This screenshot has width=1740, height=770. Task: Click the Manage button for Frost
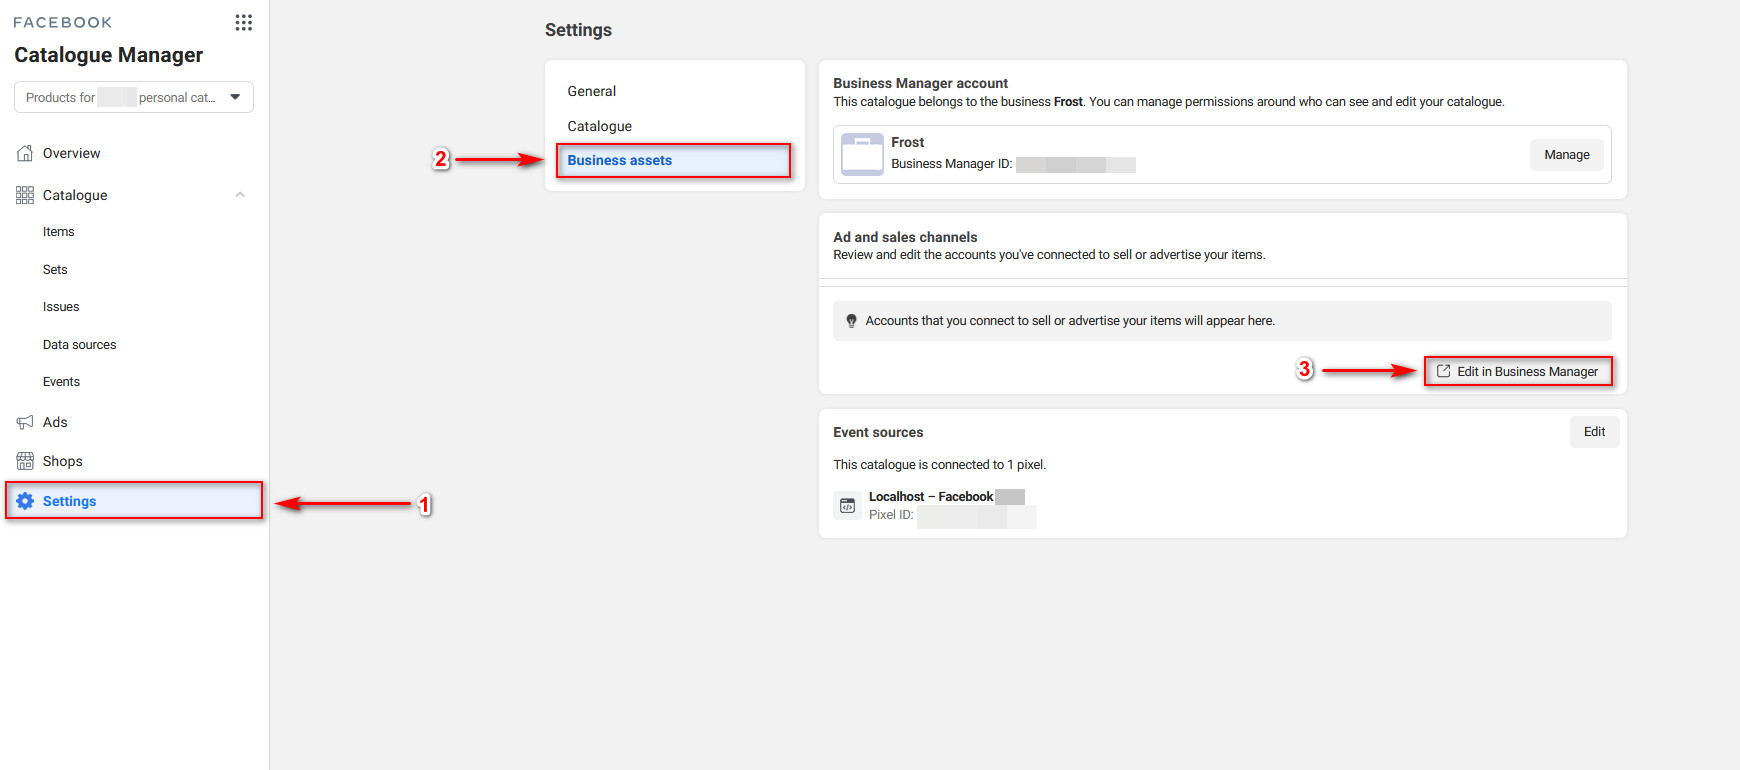click(1566, 154)
